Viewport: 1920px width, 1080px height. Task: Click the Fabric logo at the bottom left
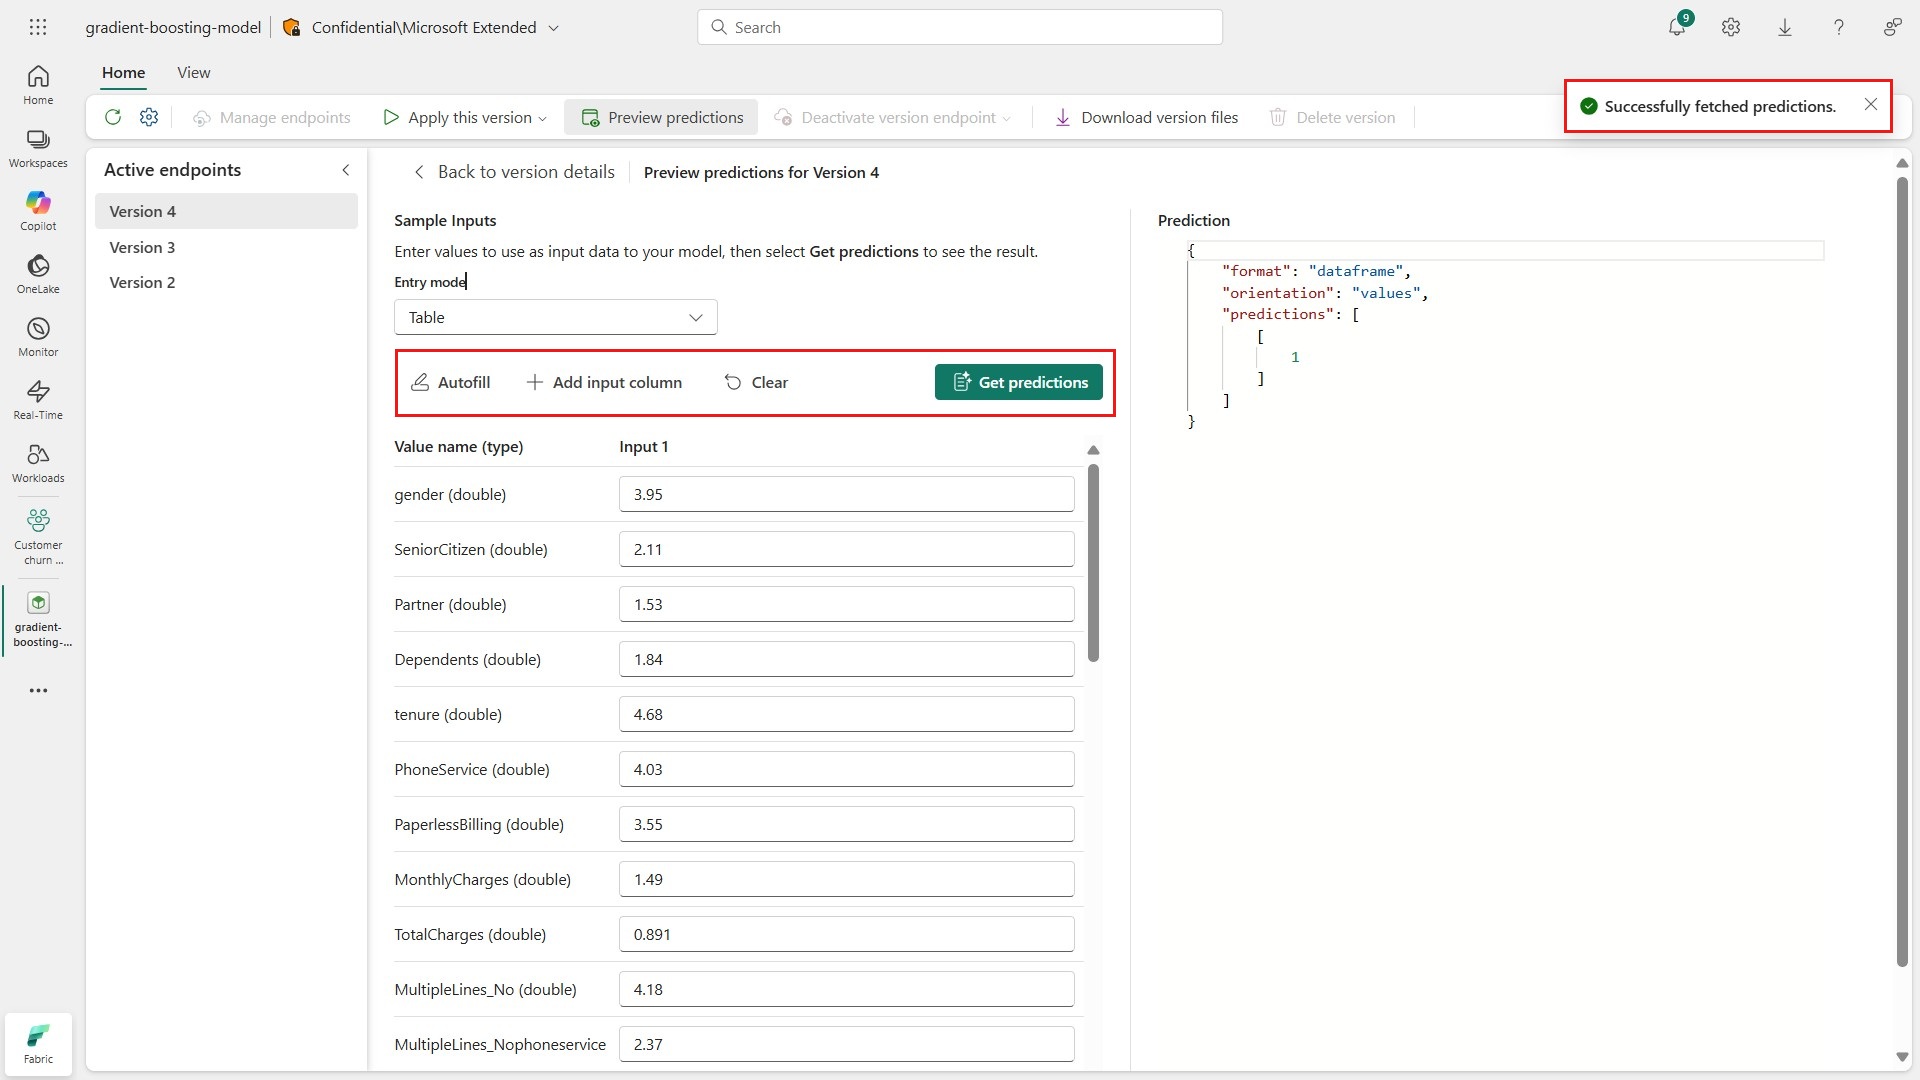tap(38, 1044)
